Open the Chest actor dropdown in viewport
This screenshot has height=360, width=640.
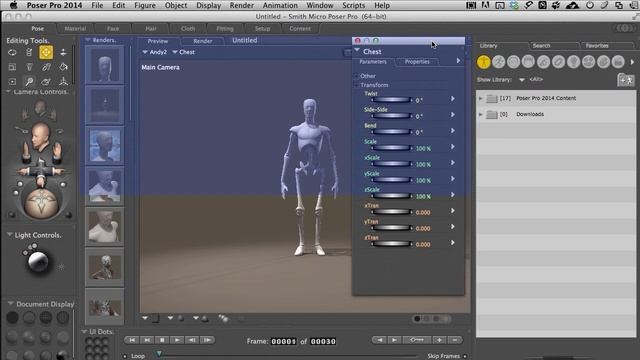click(x=175, y=52)
